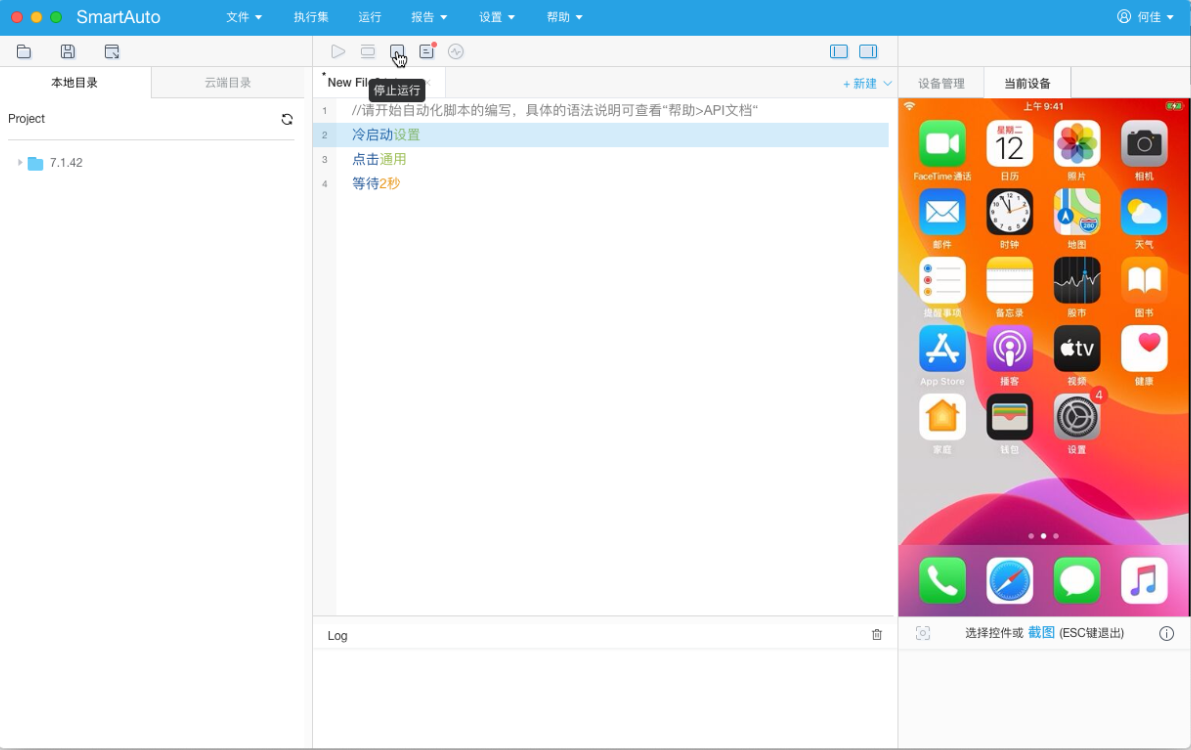Click the + 新建 button
This screenshot has width=1191, height=750.
point(860,84)
